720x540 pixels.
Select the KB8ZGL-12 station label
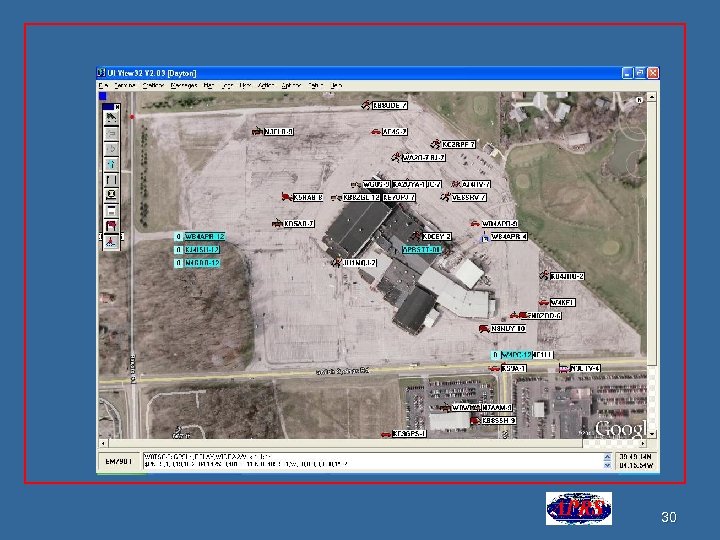(361, 197)
